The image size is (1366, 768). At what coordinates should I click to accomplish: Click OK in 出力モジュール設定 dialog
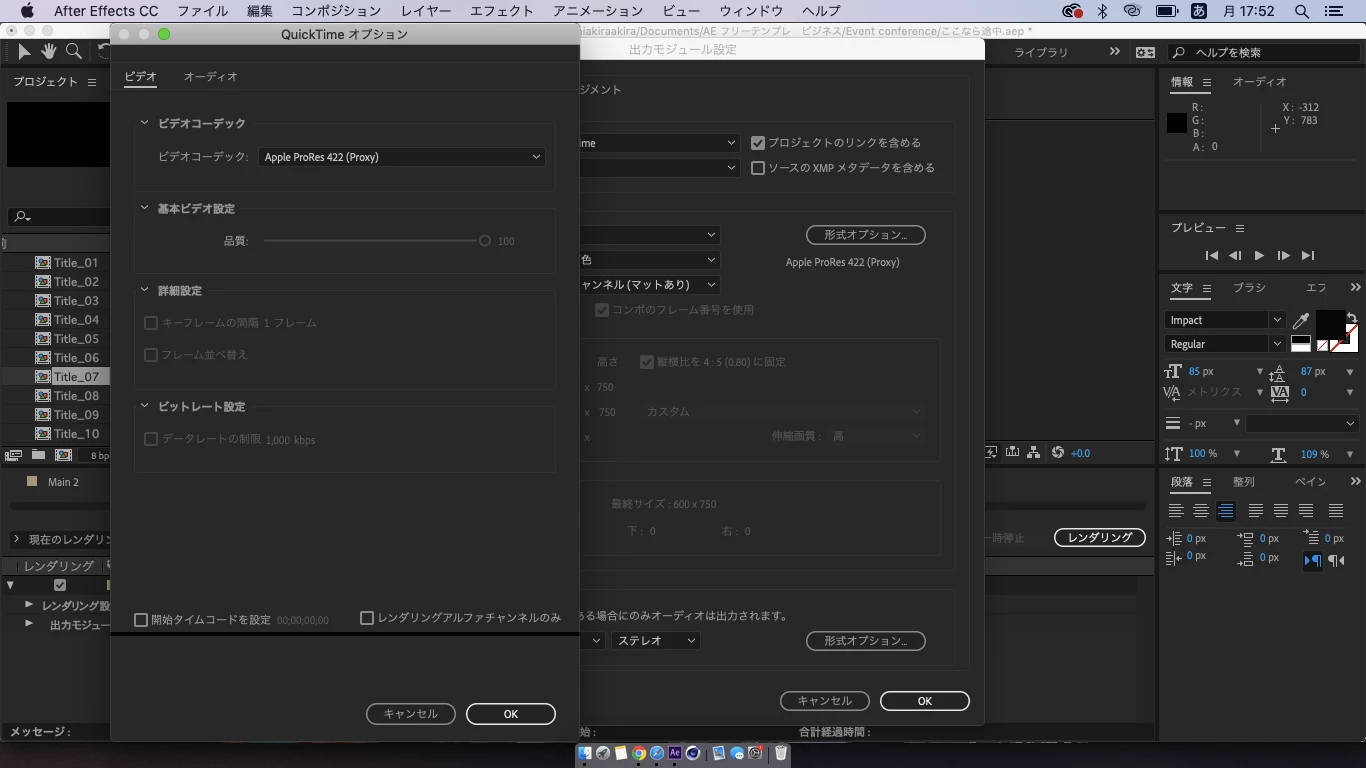(925, 701)
